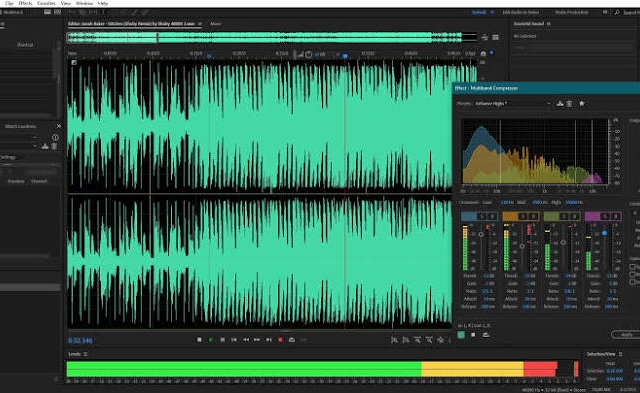Click the blue band threshold slider handle

coord(481,234)
